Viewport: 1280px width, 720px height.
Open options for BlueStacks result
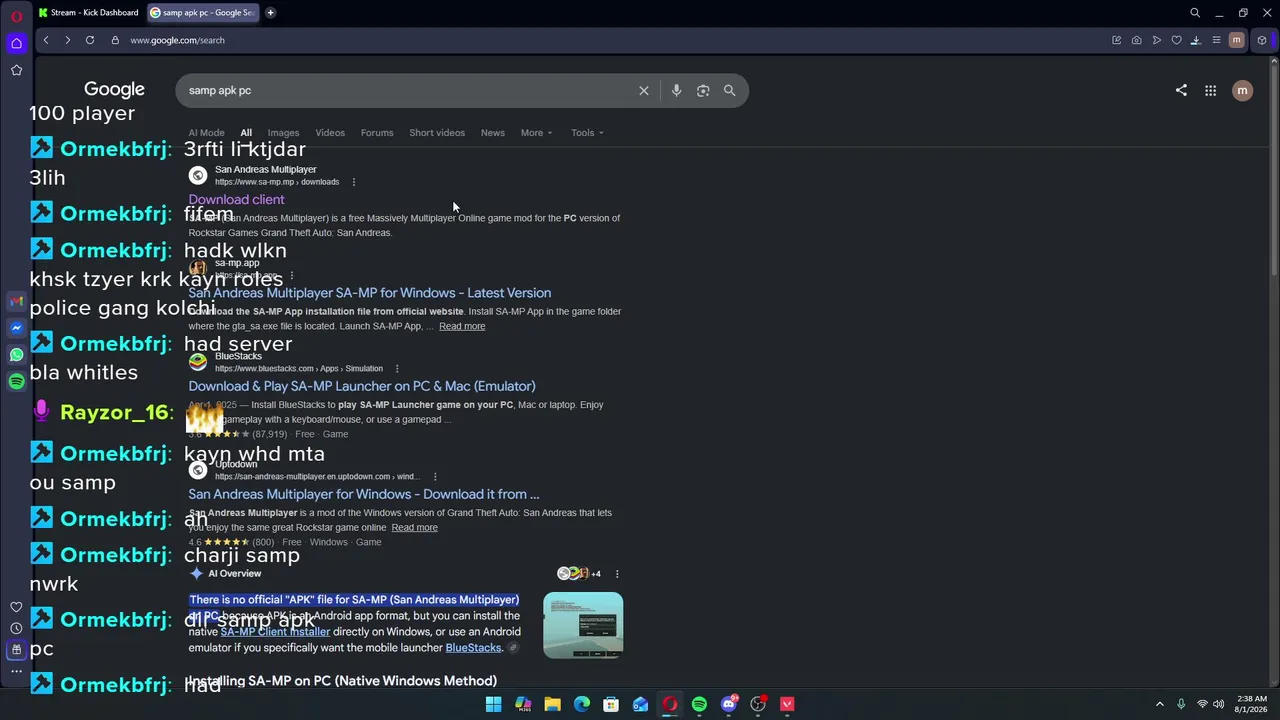(396, 368)
